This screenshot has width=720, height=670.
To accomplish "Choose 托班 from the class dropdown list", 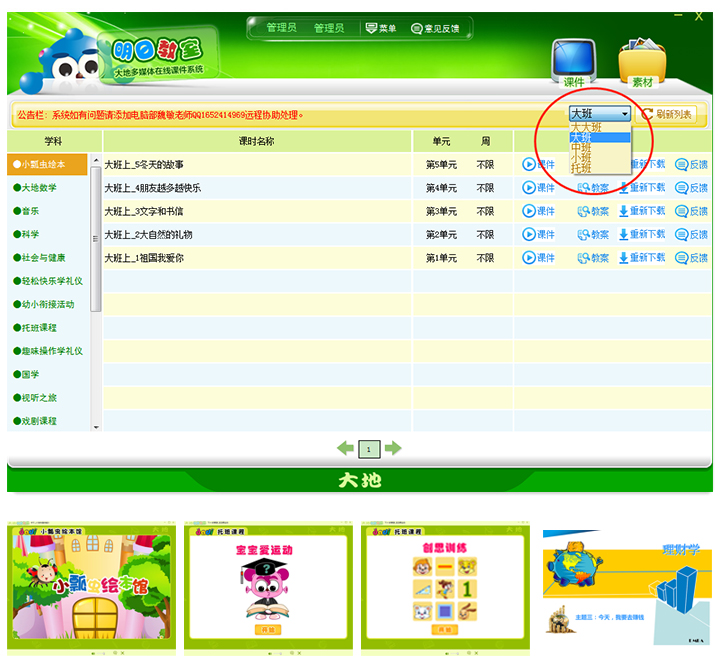I will point(581,169).
